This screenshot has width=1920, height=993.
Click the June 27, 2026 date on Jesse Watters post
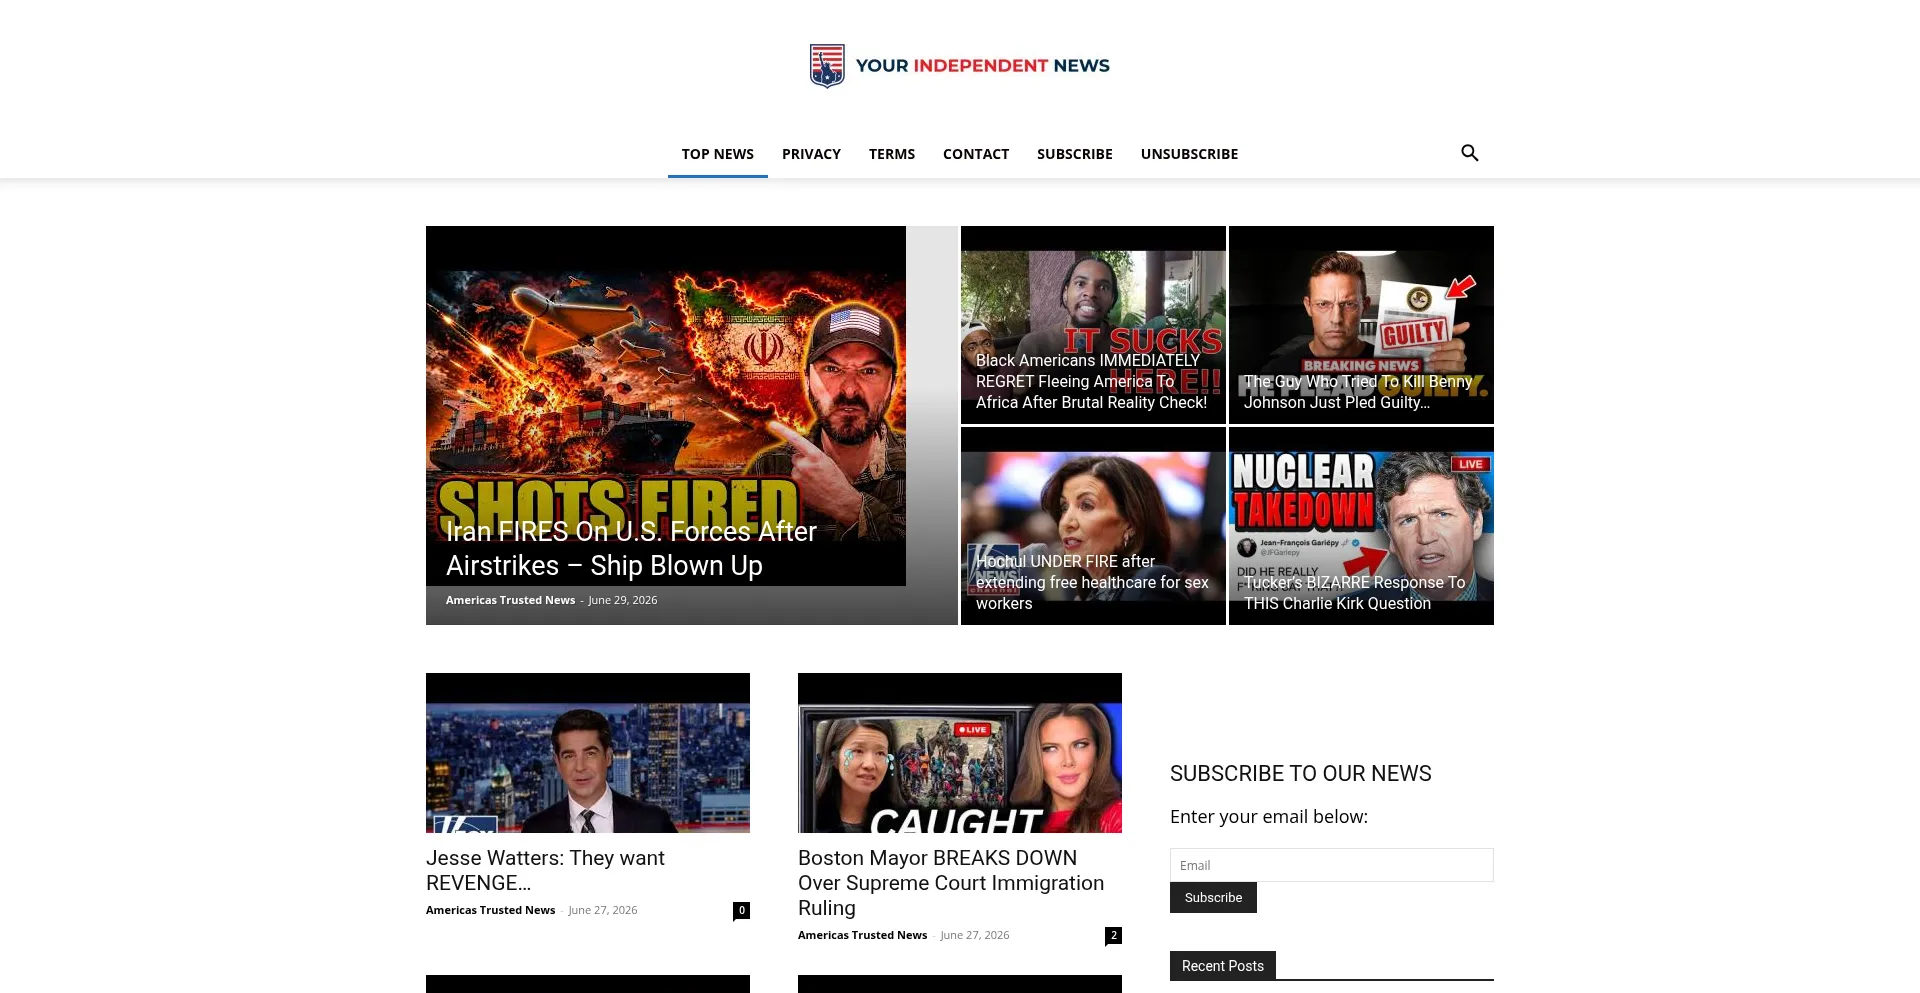click(x=602, y=910)
